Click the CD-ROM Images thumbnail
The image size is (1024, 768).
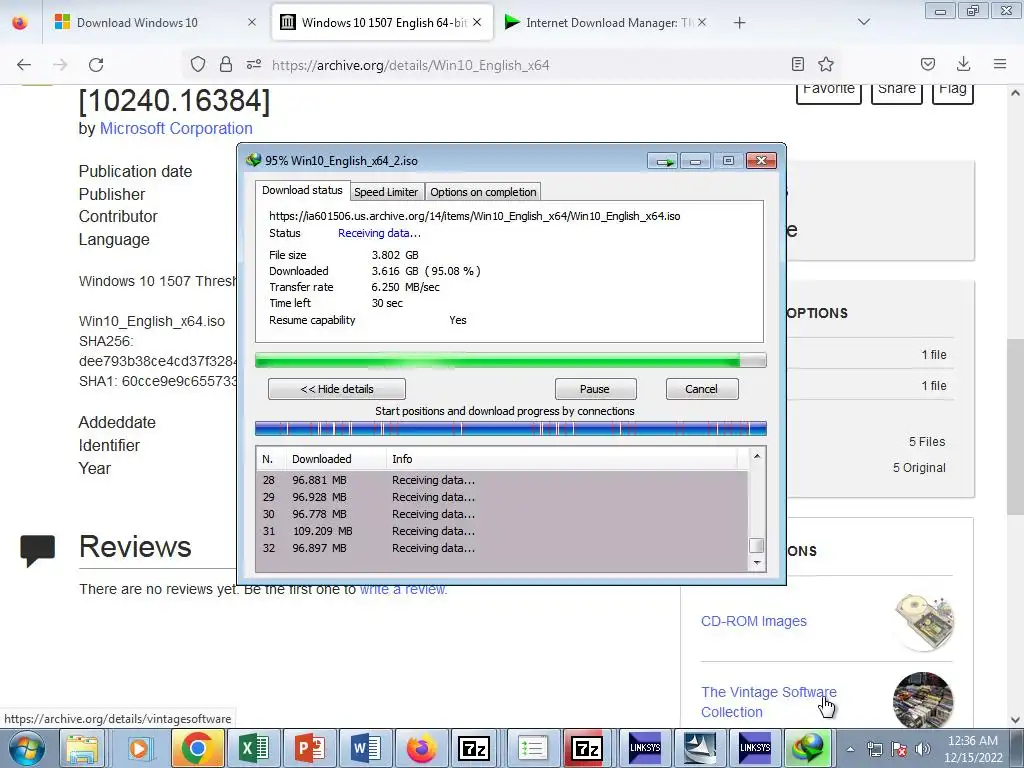[x=924, y=622]
